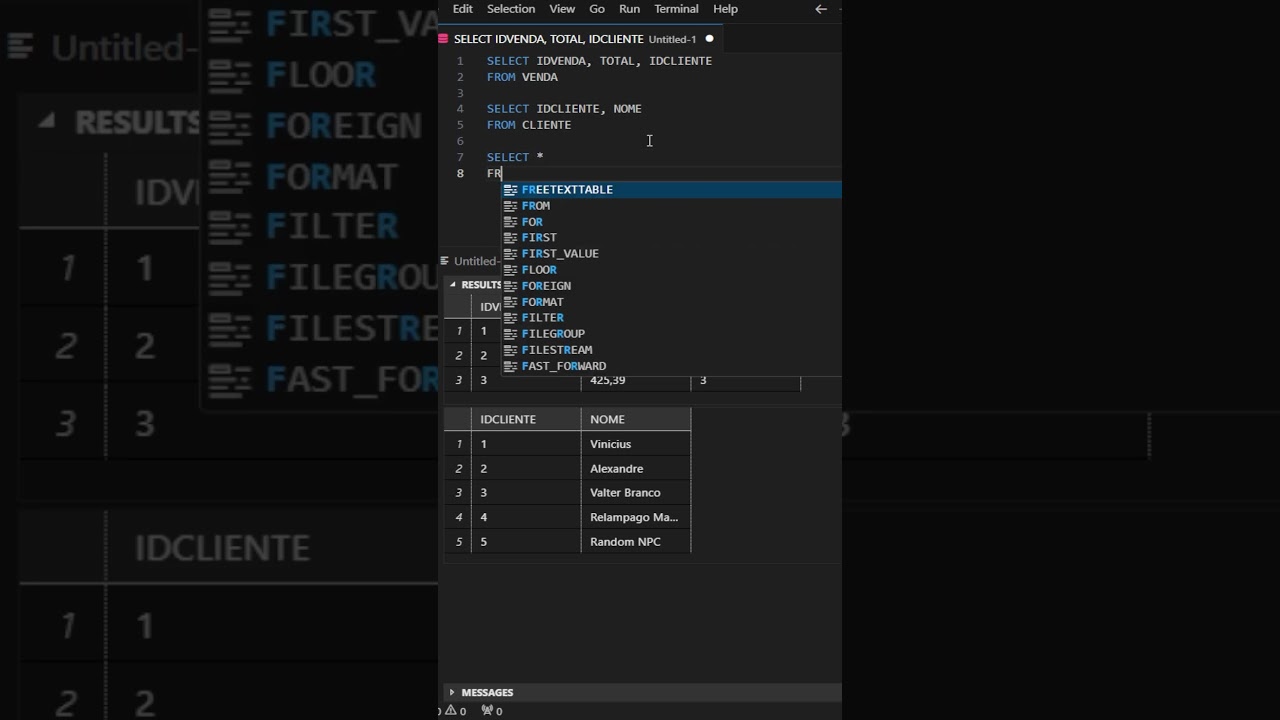The width and height of the screenshot is (1280, 720).
Task: Click line number 6 in gutter
Action: (x=460, y=141)
